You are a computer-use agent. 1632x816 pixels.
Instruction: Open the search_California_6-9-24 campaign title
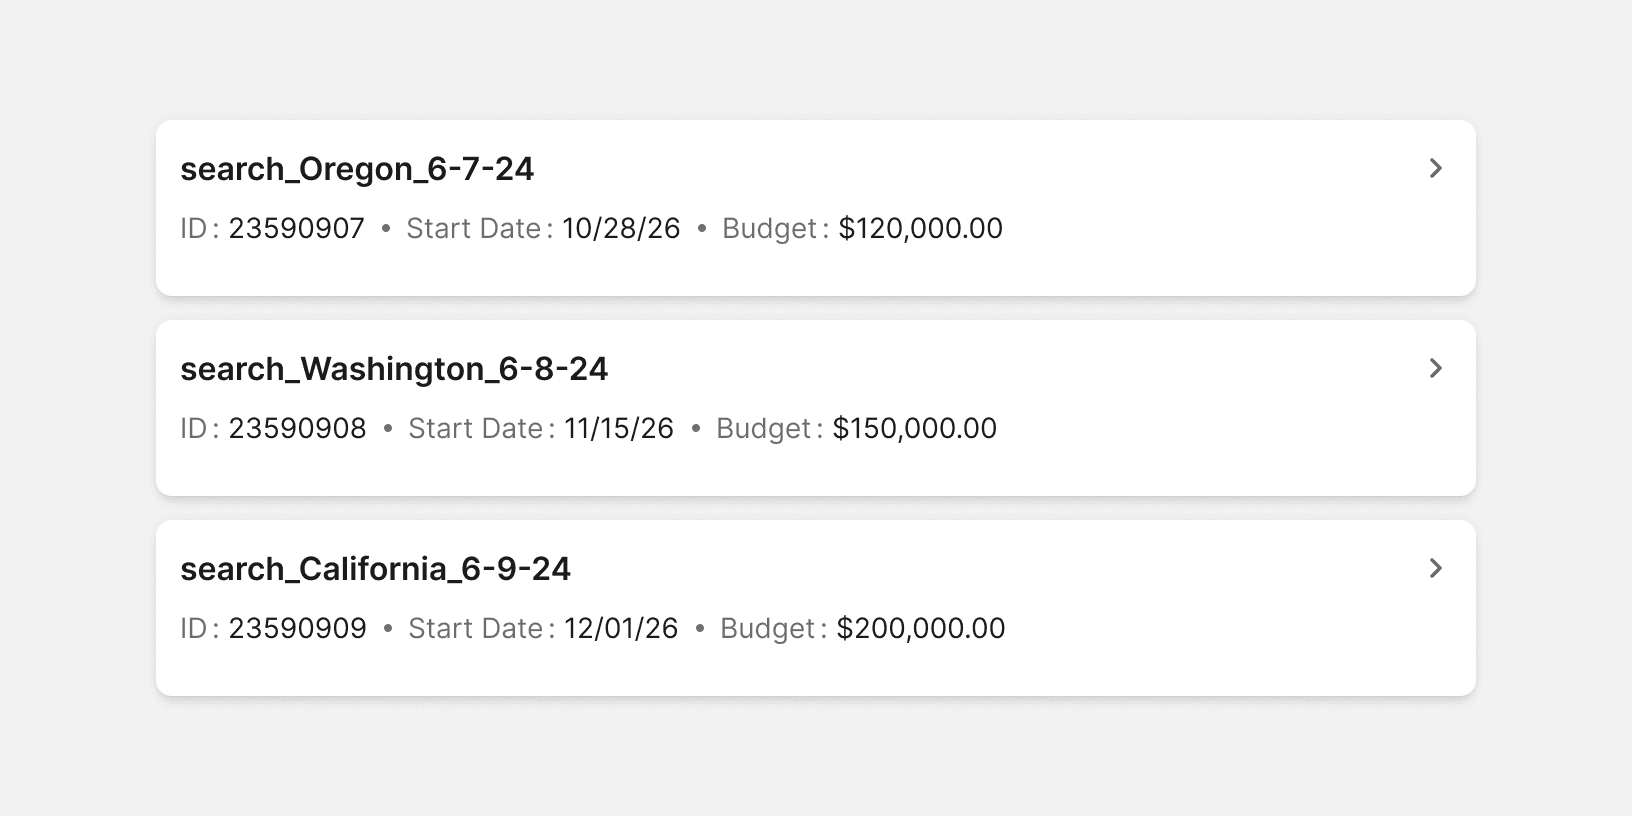[375, 569]
